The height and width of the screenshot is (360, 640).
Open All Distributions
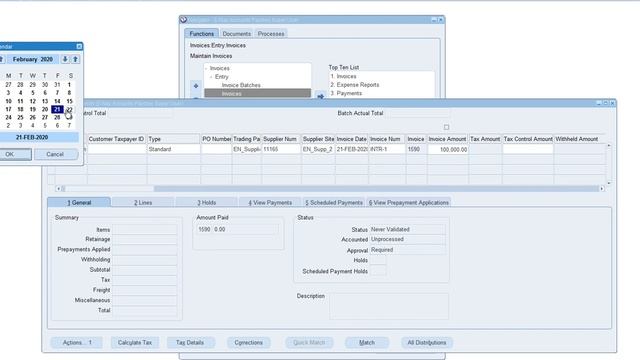(x=427, y=342)
